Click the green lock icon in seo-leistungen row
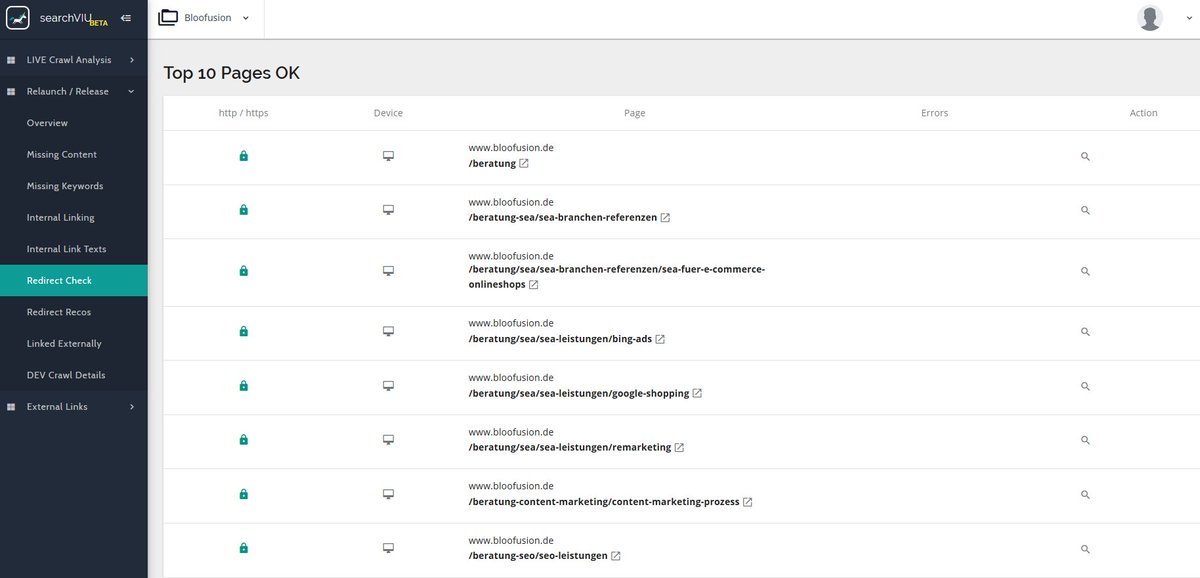The height and width of the screenshot is (578, 1200). point(243,548)
